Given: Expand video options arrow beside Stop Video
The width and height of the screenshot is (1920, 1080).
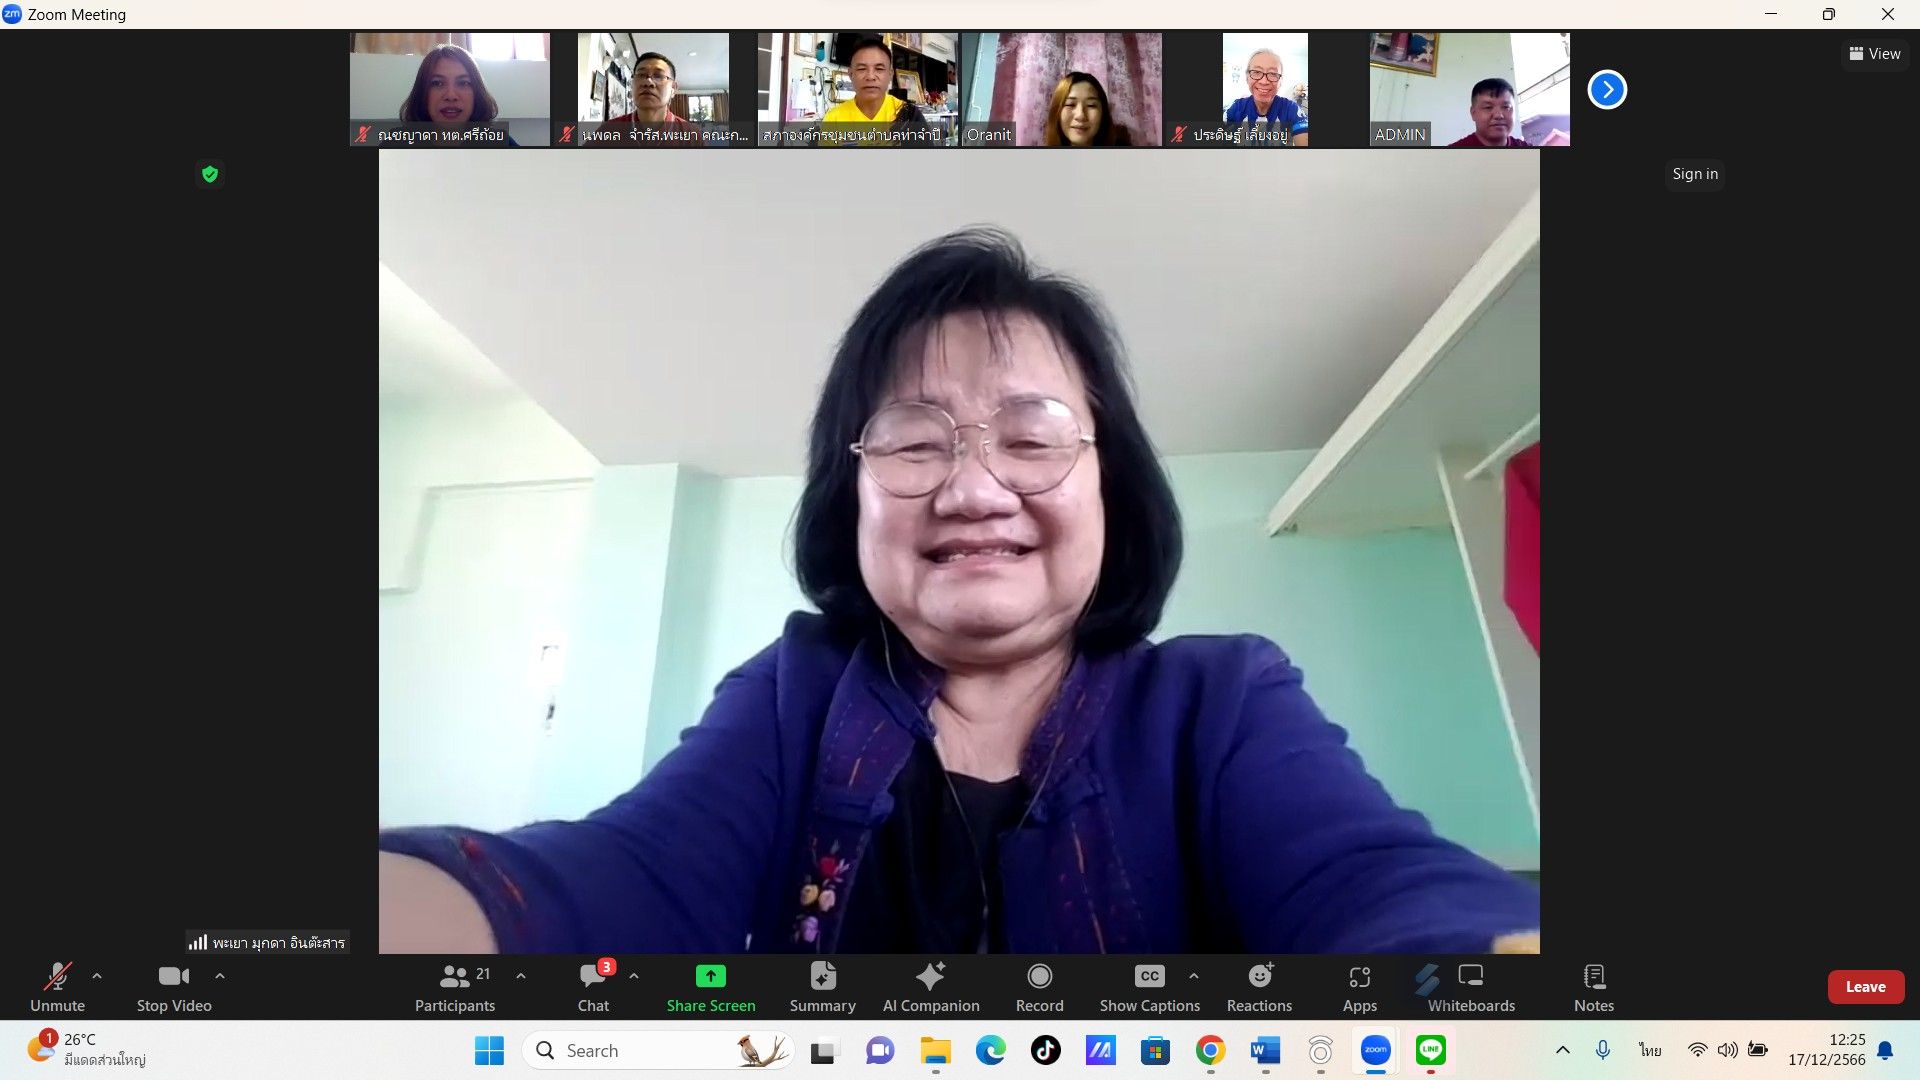Looking at the screenshot, I should point(220,976).
